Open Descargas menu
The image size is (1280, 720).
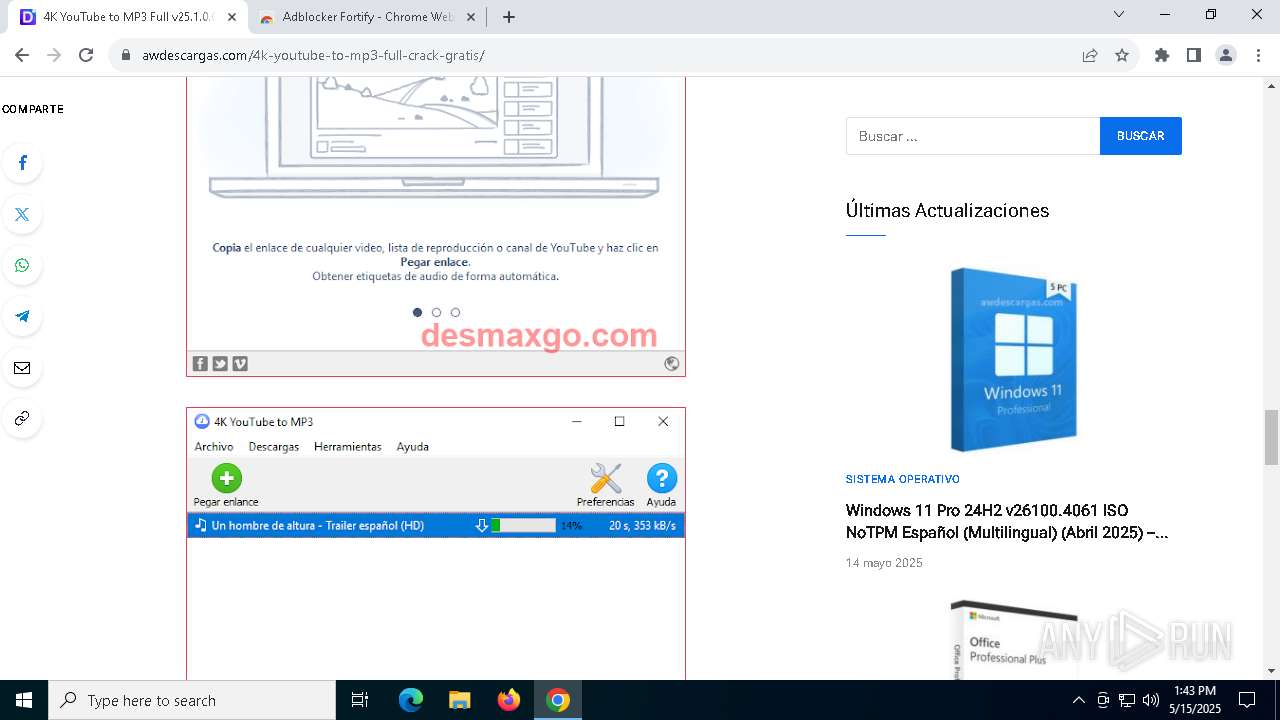(x=274, y=447)
